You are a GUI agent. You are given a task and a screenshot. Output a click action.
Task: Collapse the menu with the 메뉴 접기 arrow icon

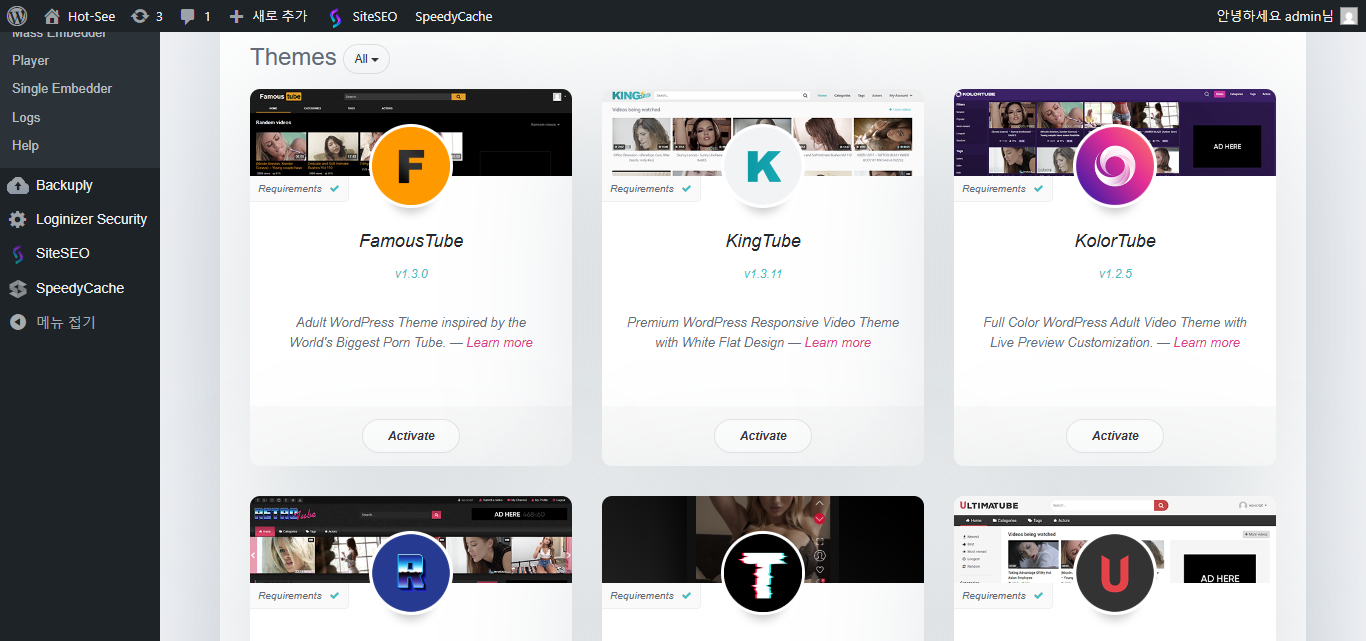17,322
